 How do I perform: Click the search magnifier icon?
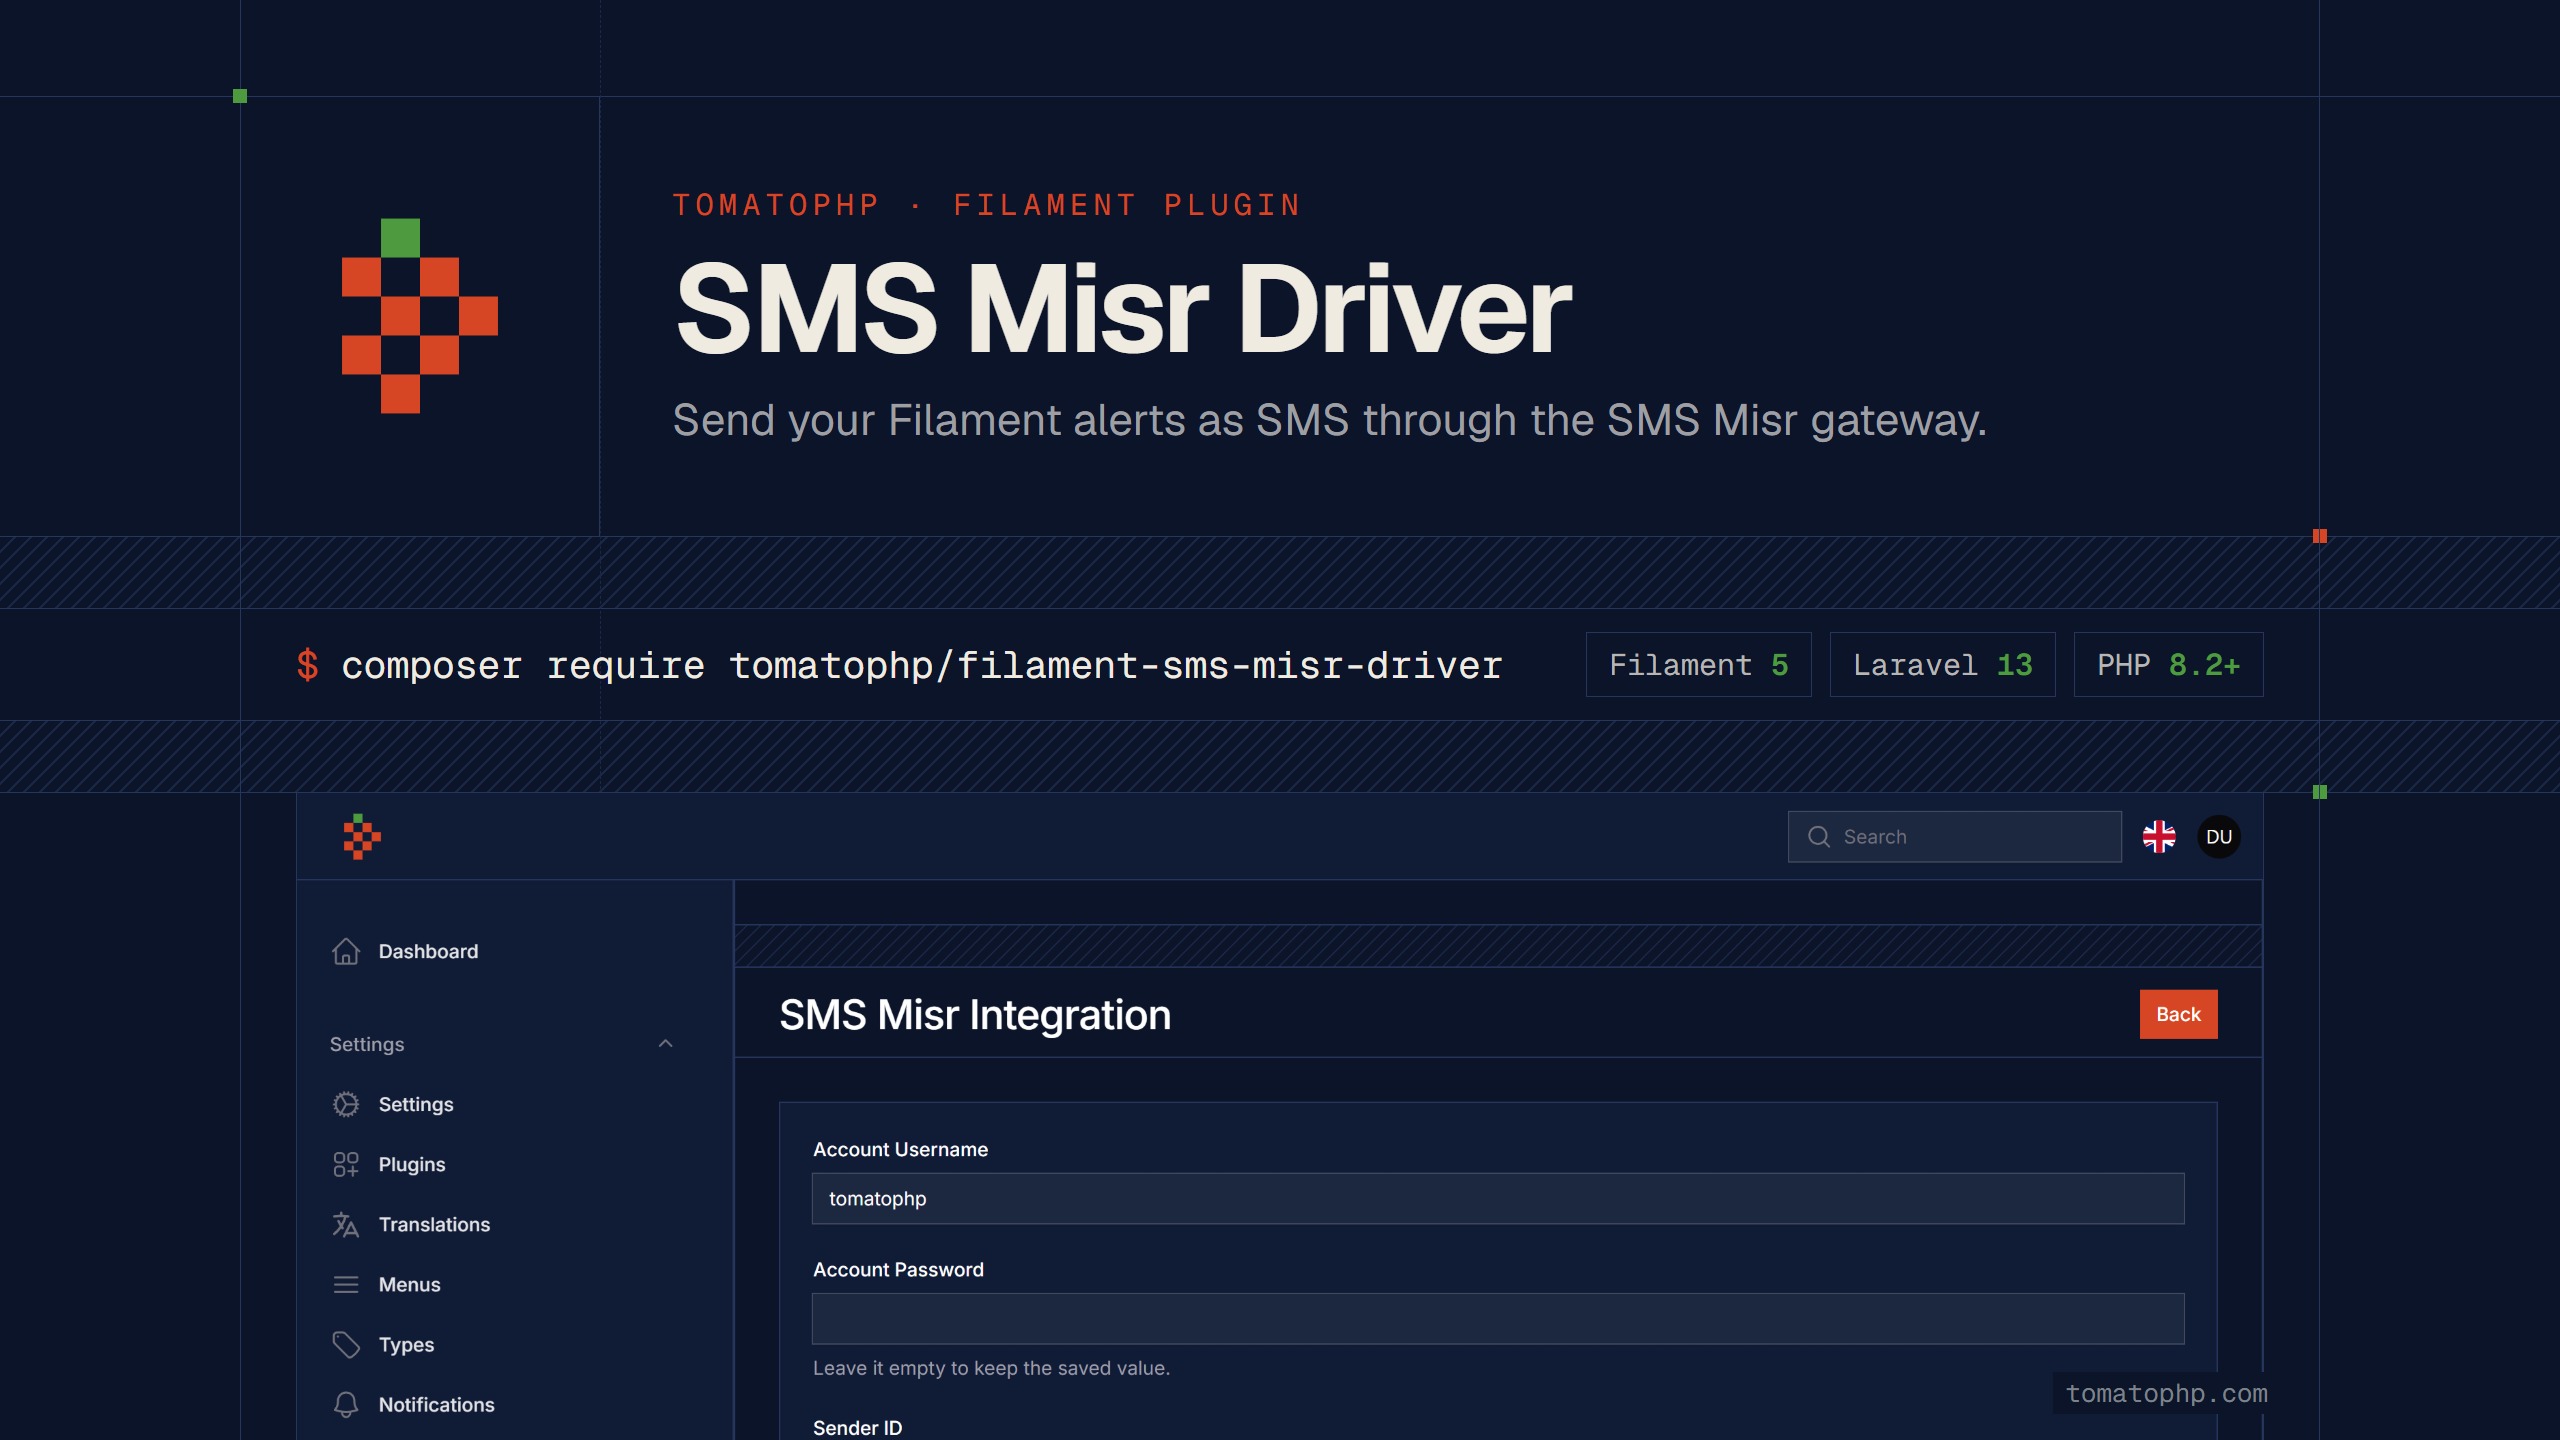coord(1819,837)
